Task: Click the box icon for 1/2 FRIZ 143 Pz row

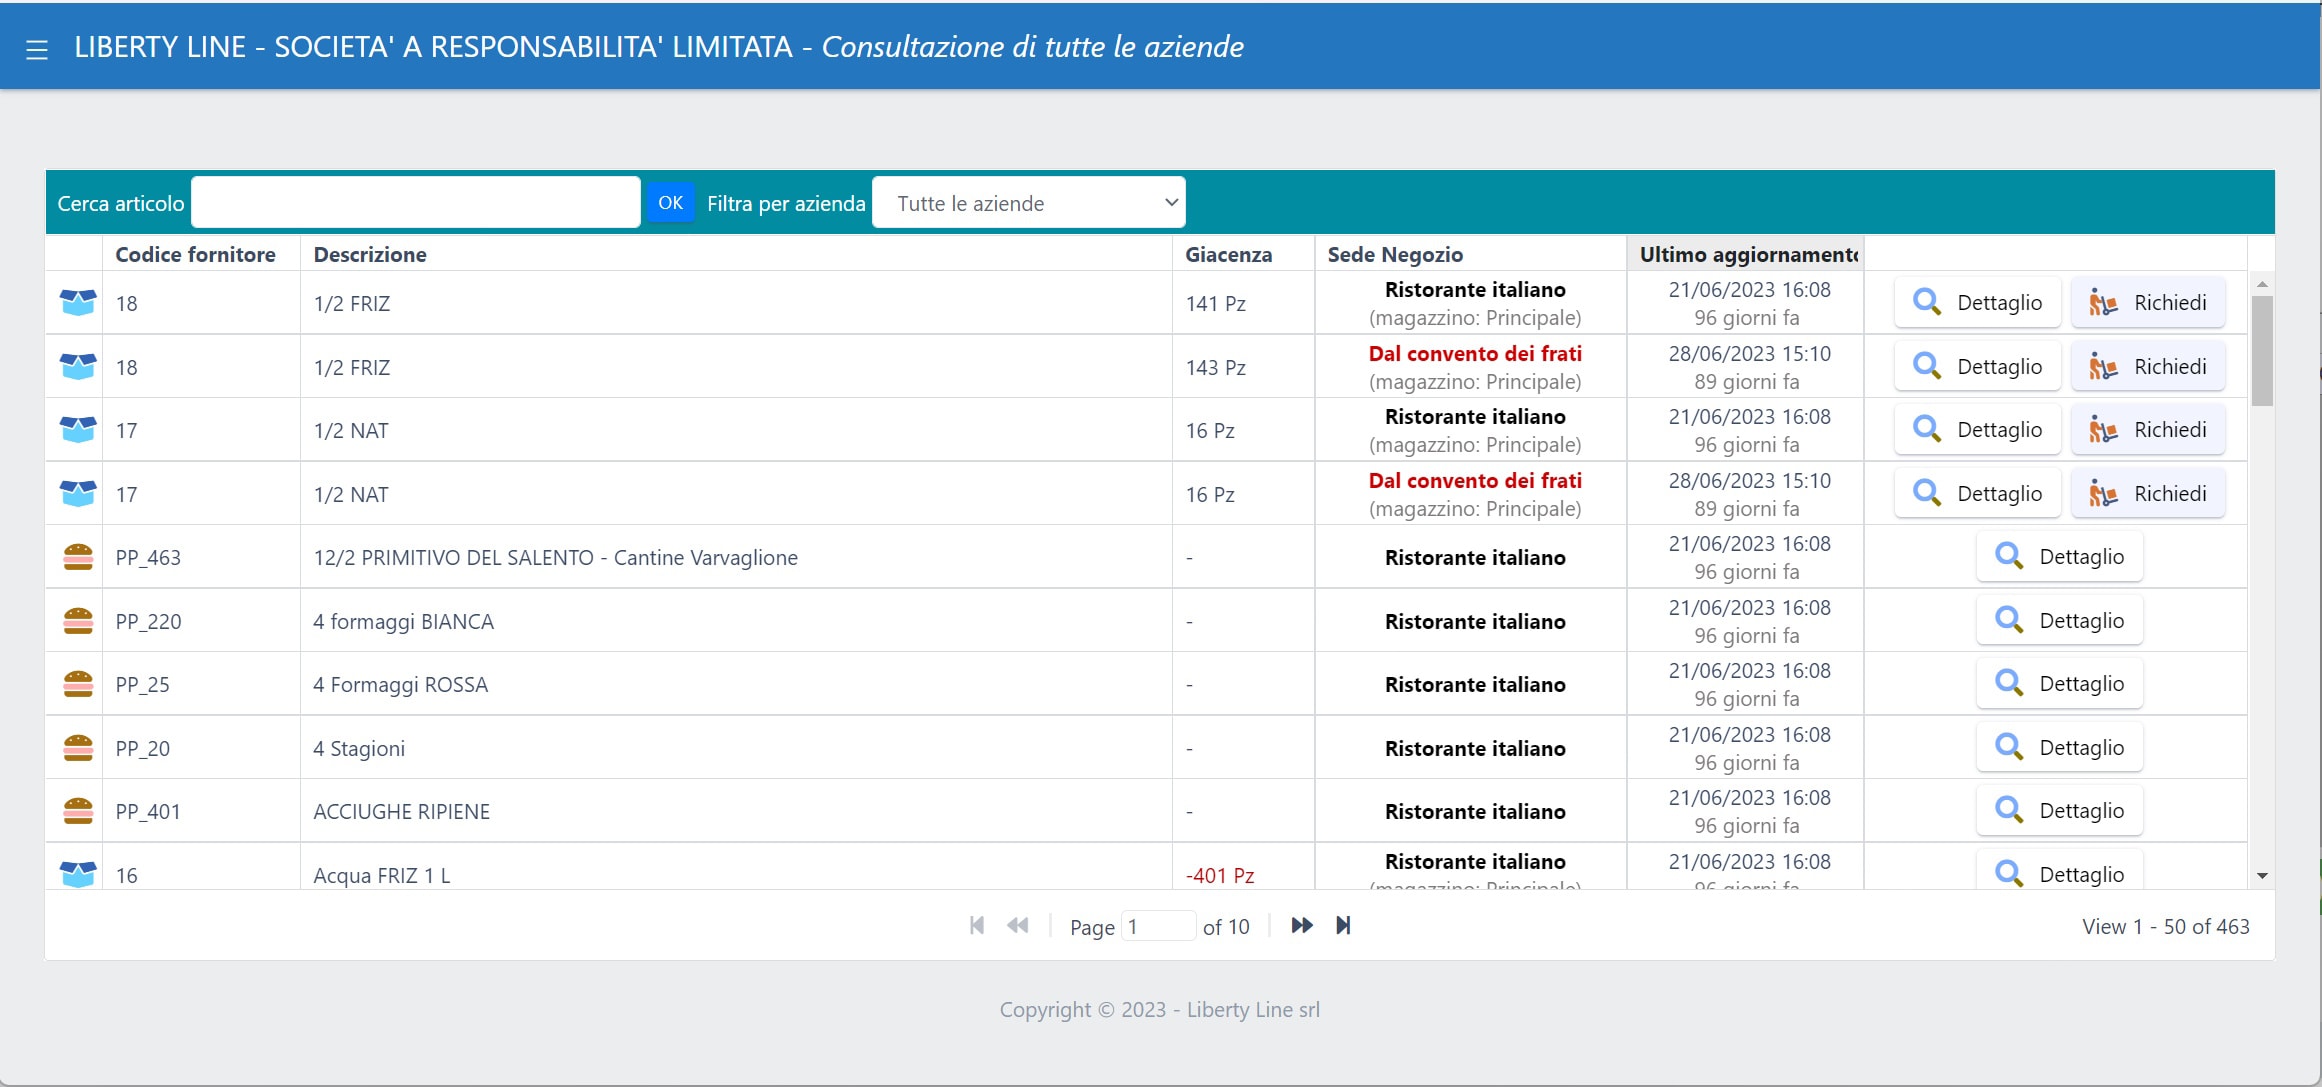Action: (x=78, y=366)
